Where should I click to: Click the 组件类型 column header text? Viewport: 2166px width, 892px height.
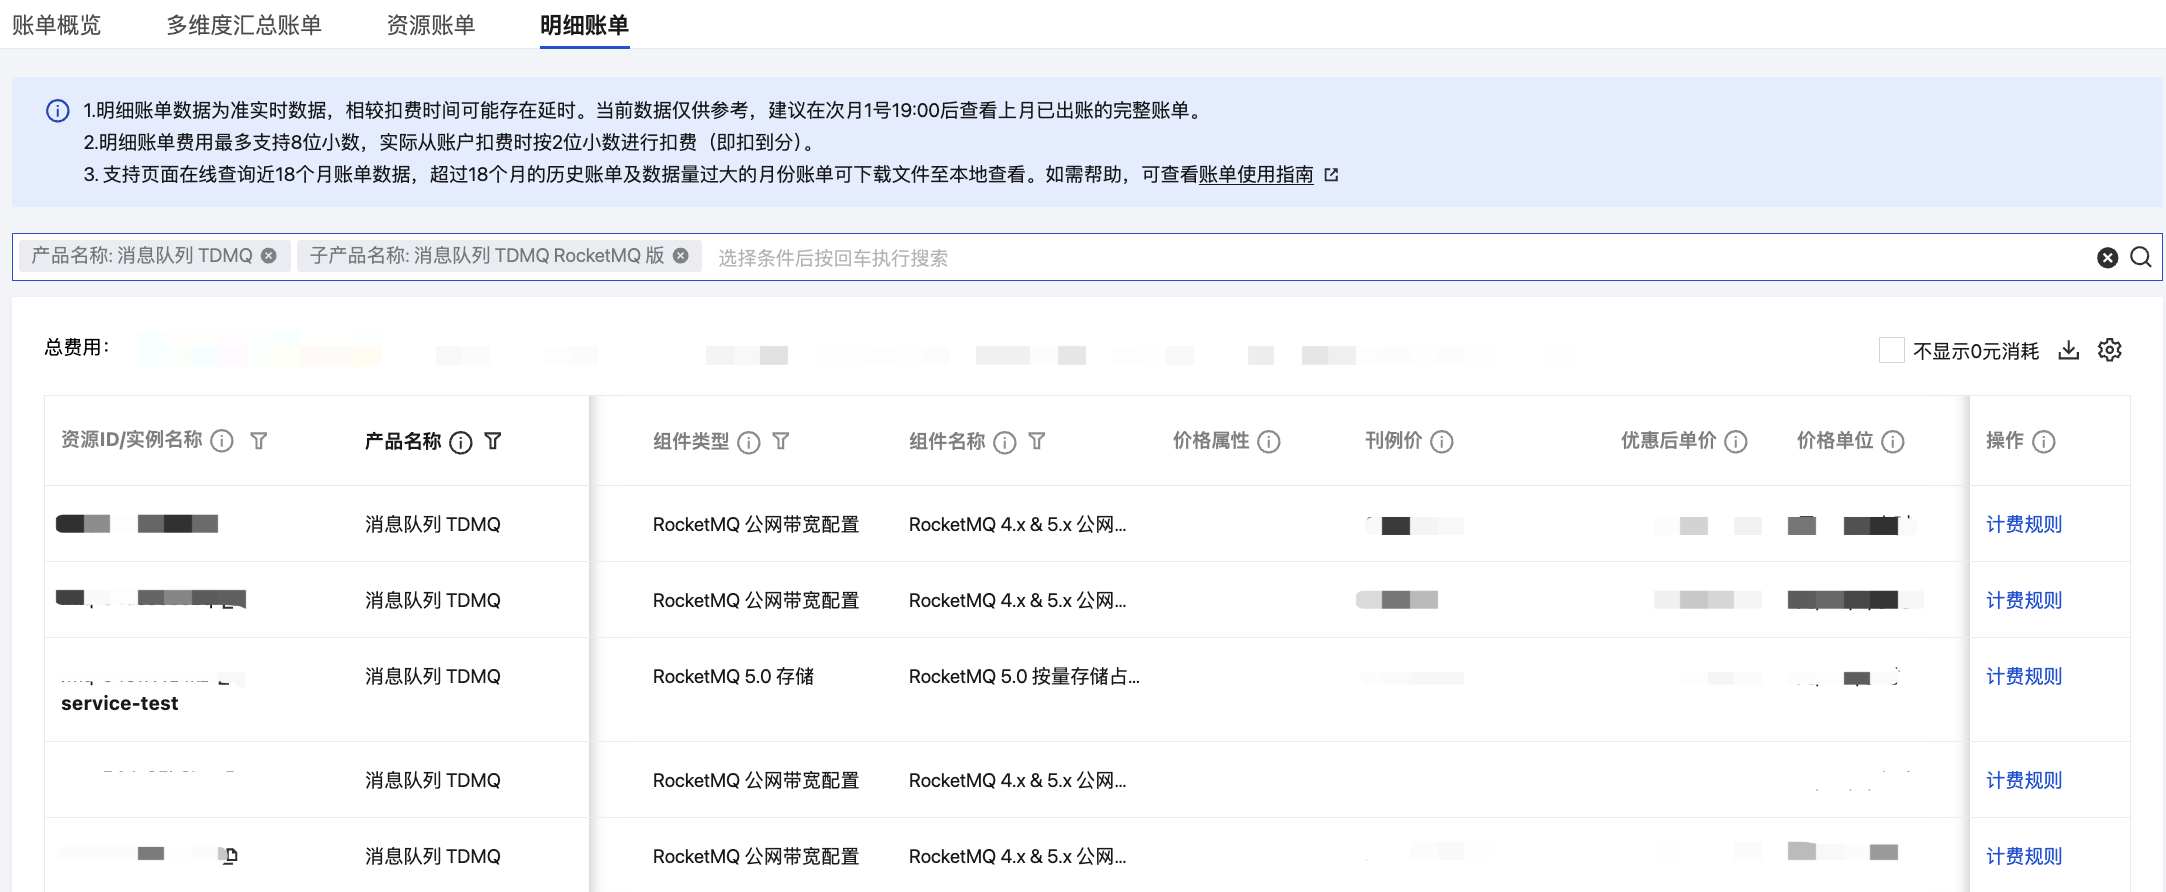pyautogui.click(x=691, y=441)
